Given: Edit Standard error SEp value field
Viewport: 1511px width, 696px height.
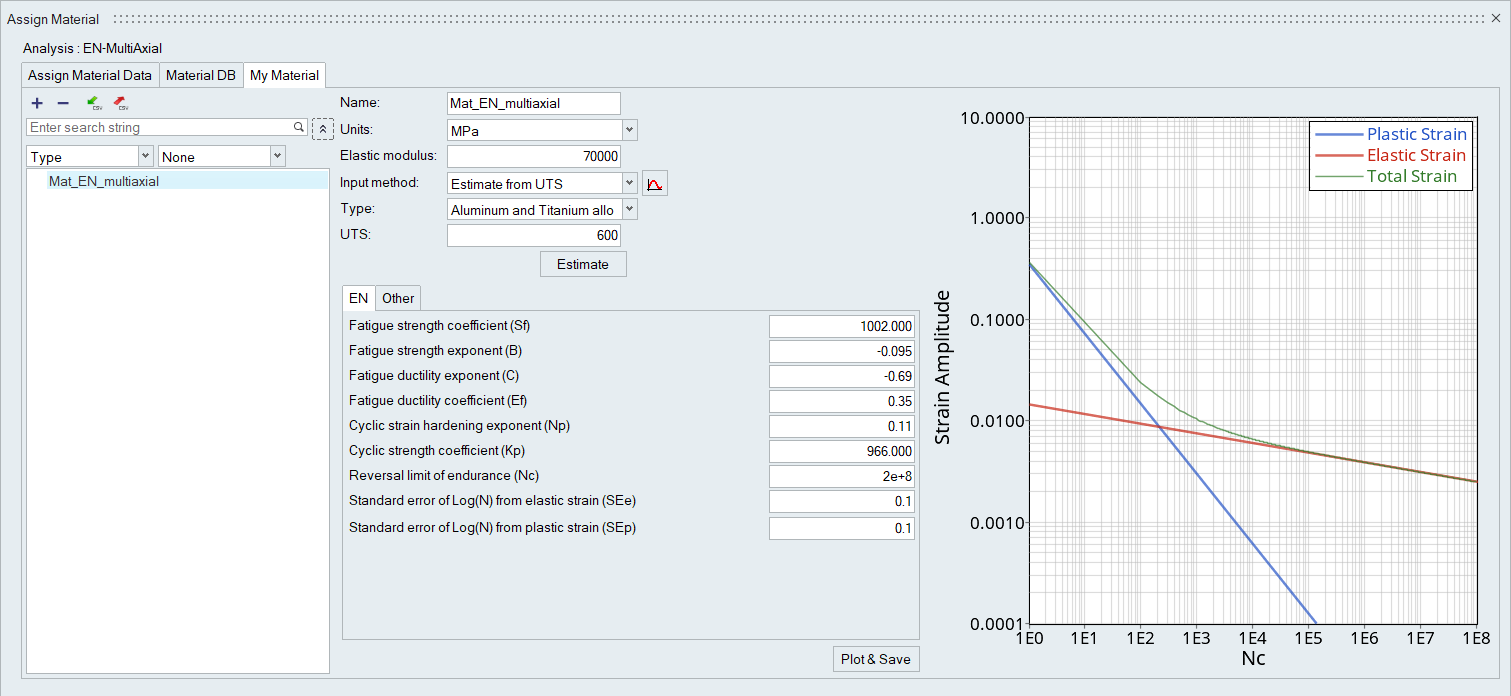Looking at the screenshot, I should [842, 528].
